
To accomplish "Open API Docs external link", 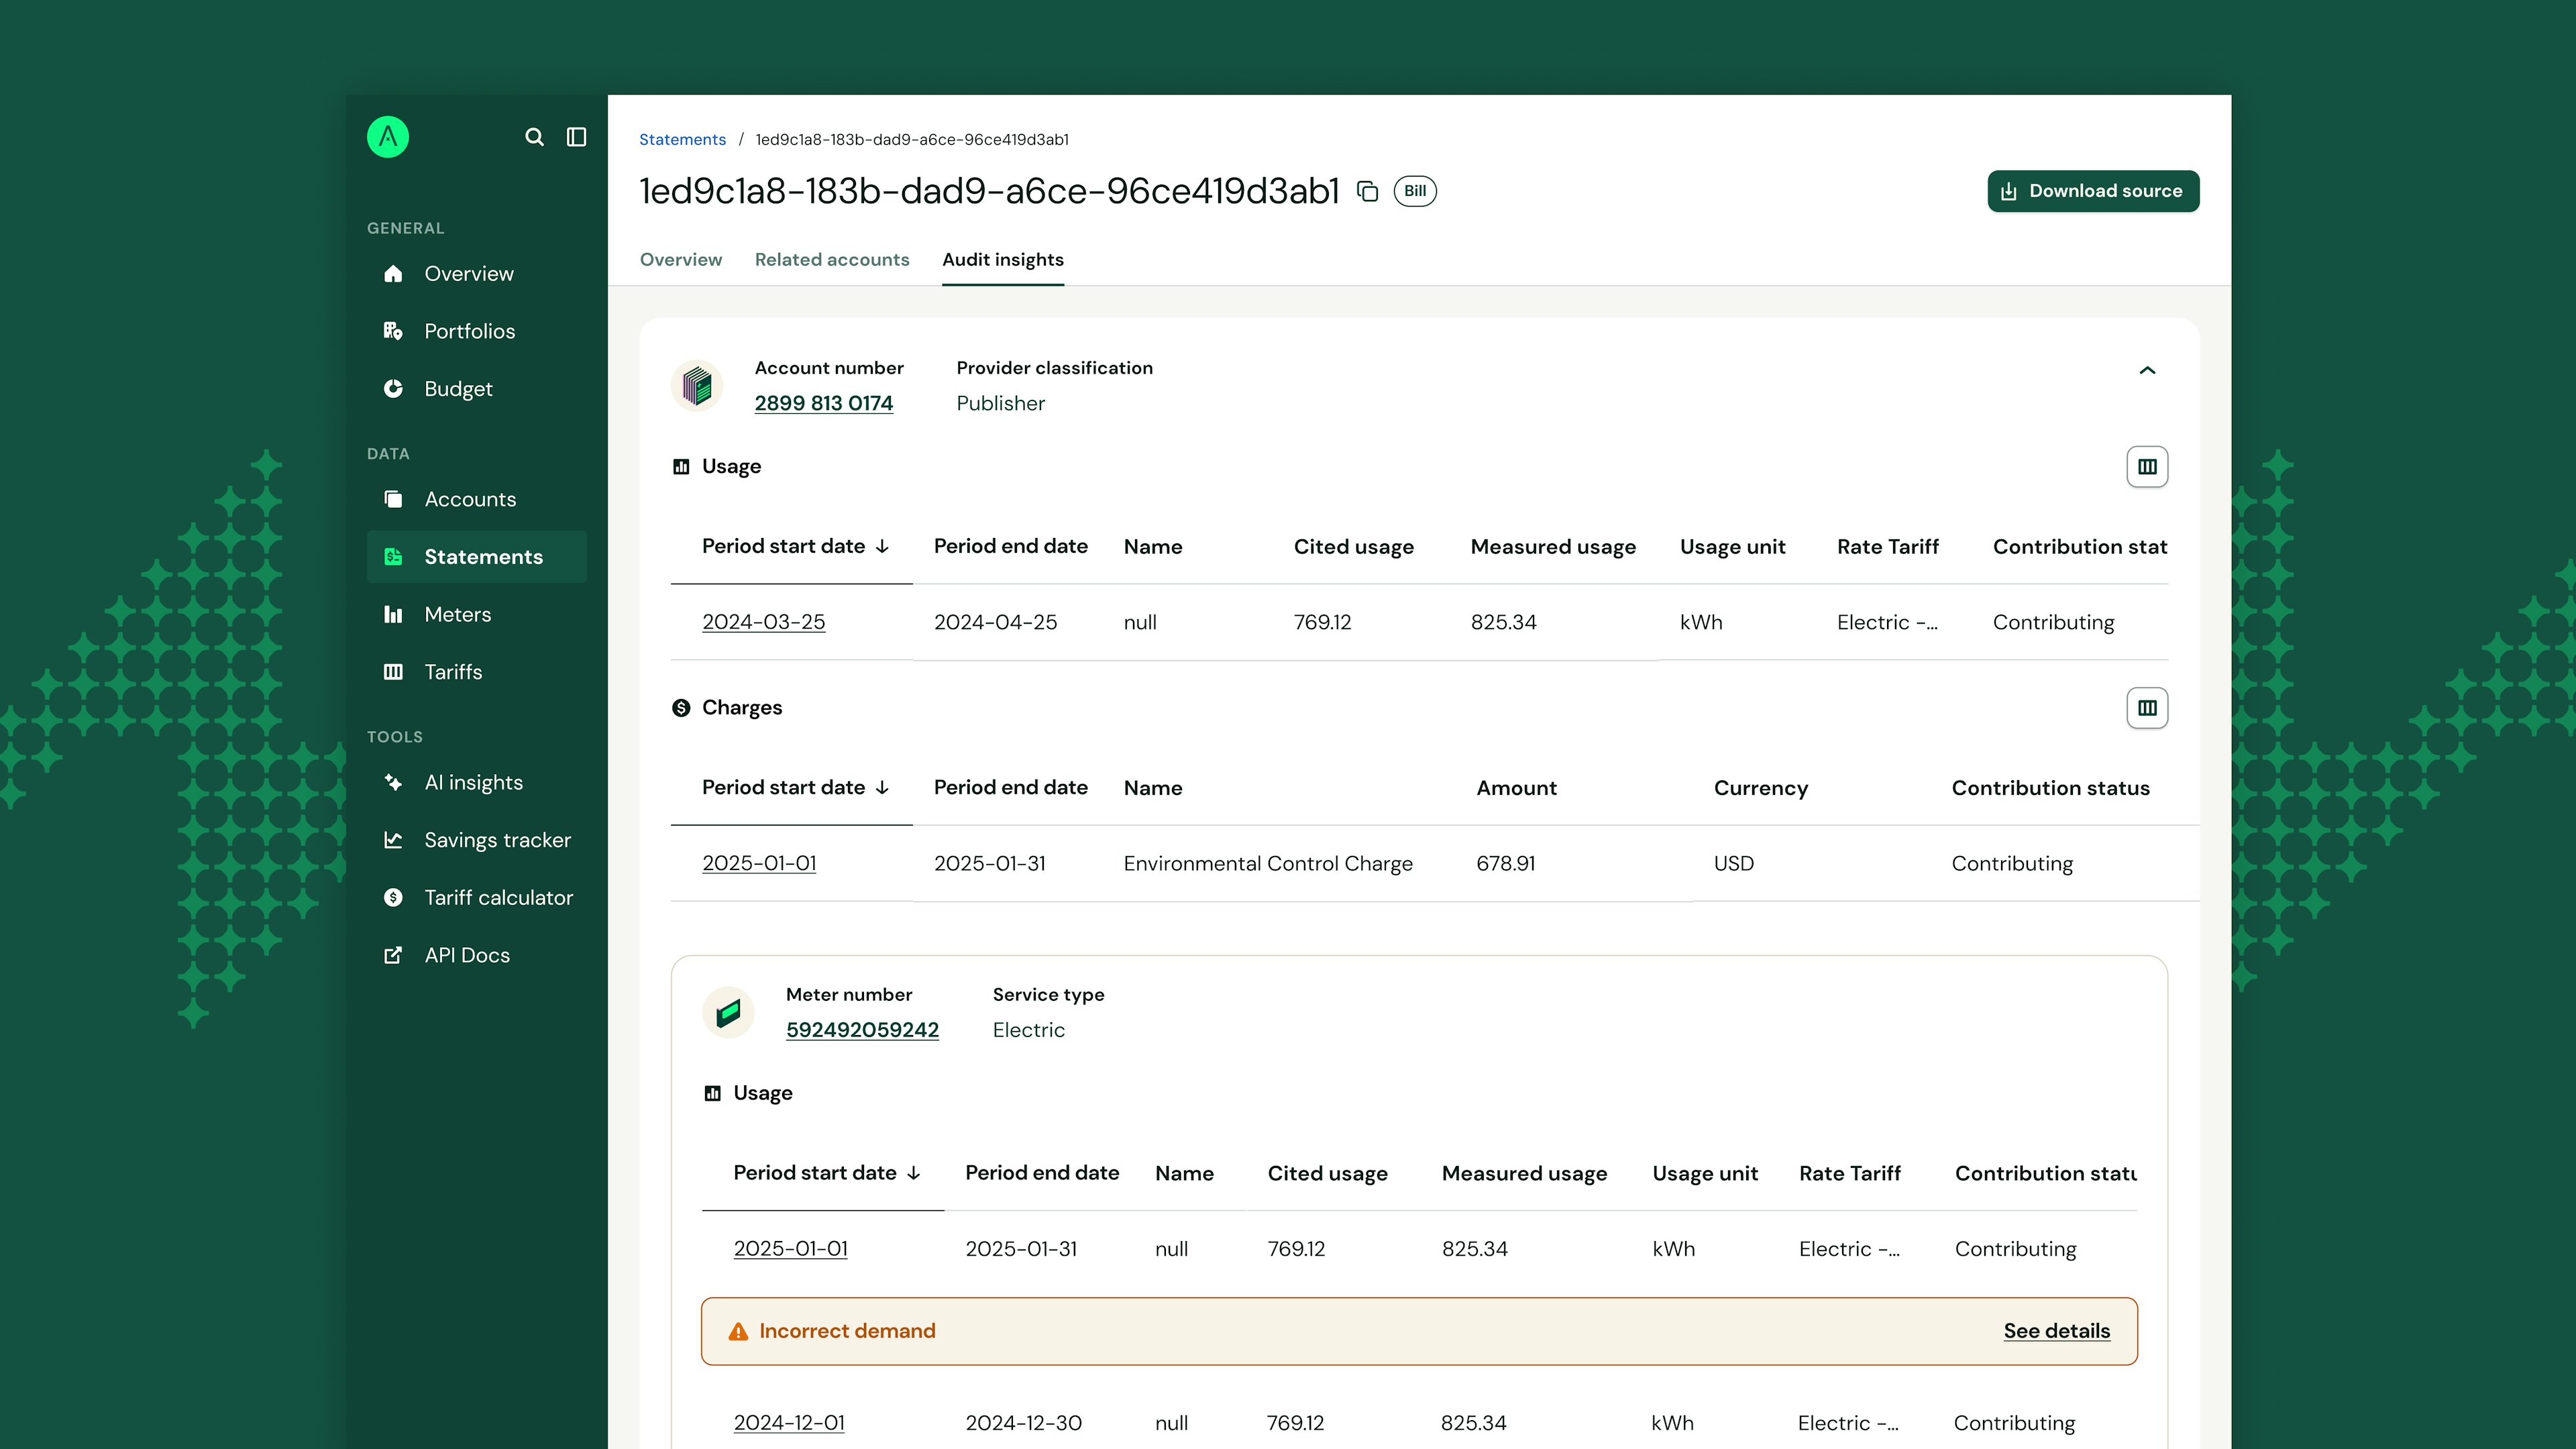I will tap(466, 955).
